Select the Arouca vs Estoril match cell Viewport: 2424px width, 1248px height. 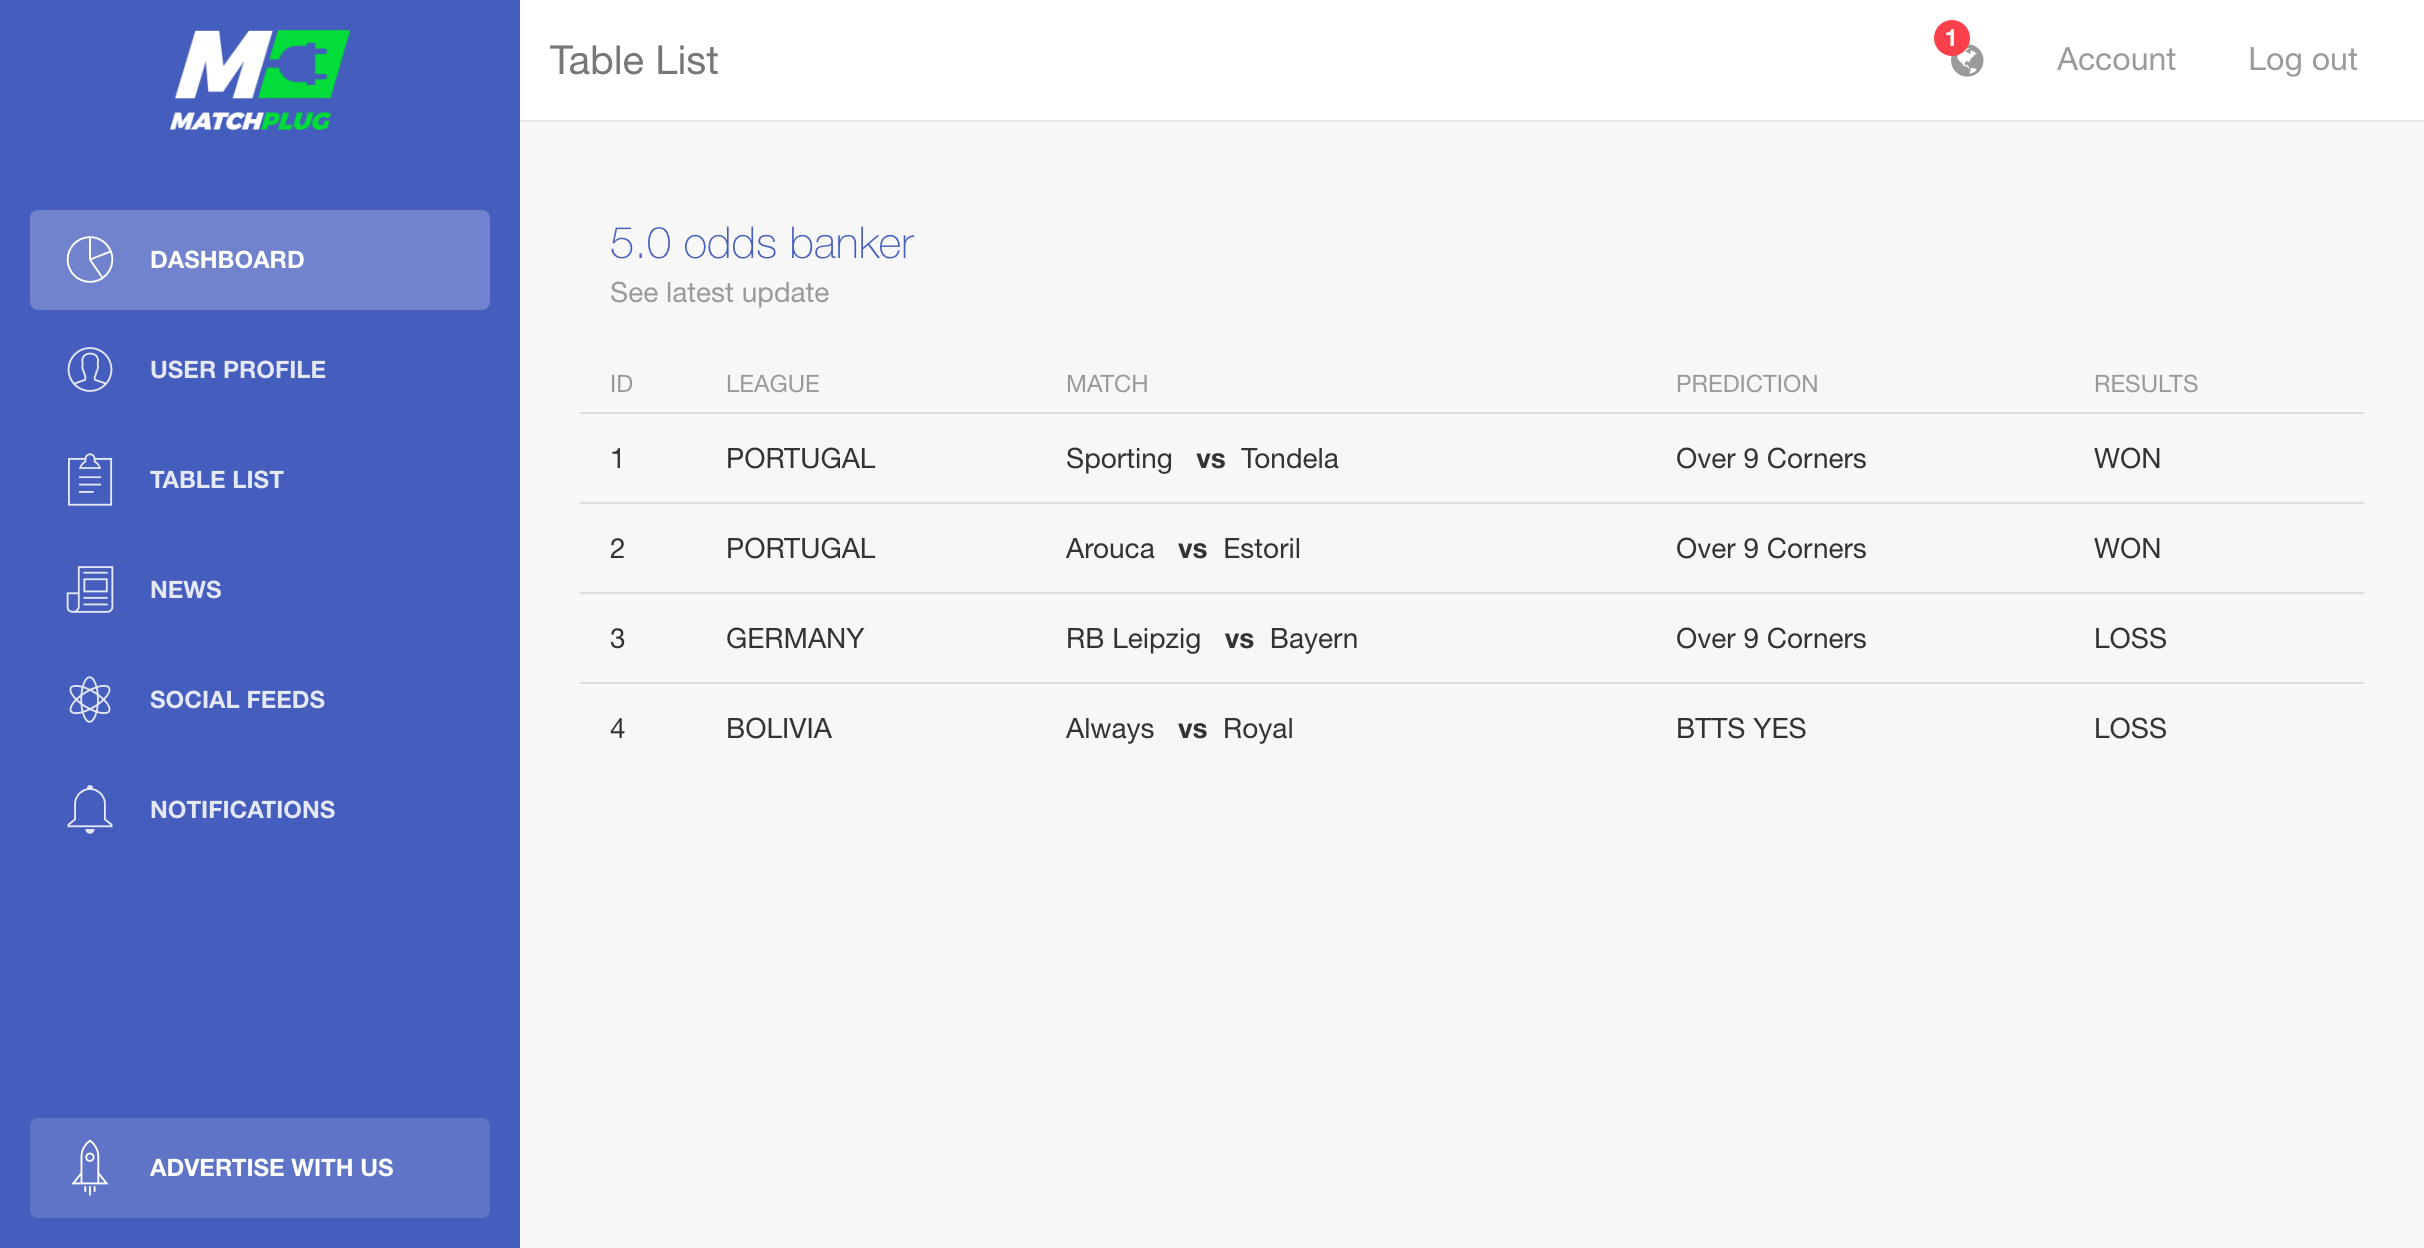click(1183, 549)
